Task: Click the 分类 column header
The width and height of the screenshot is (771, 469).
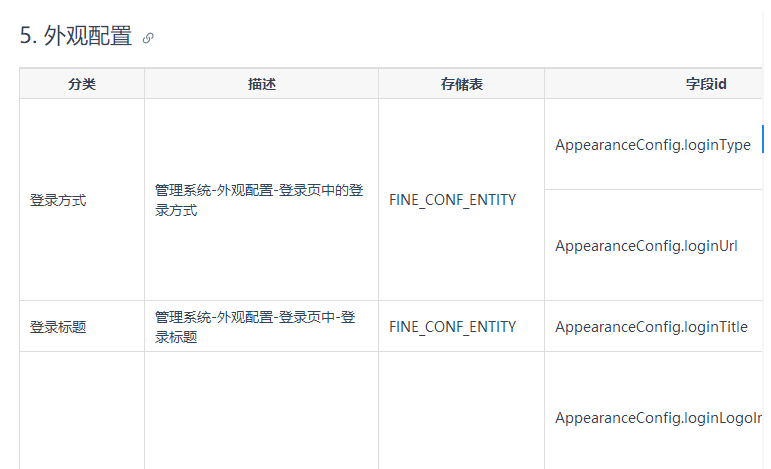Action: pos(82,84)
